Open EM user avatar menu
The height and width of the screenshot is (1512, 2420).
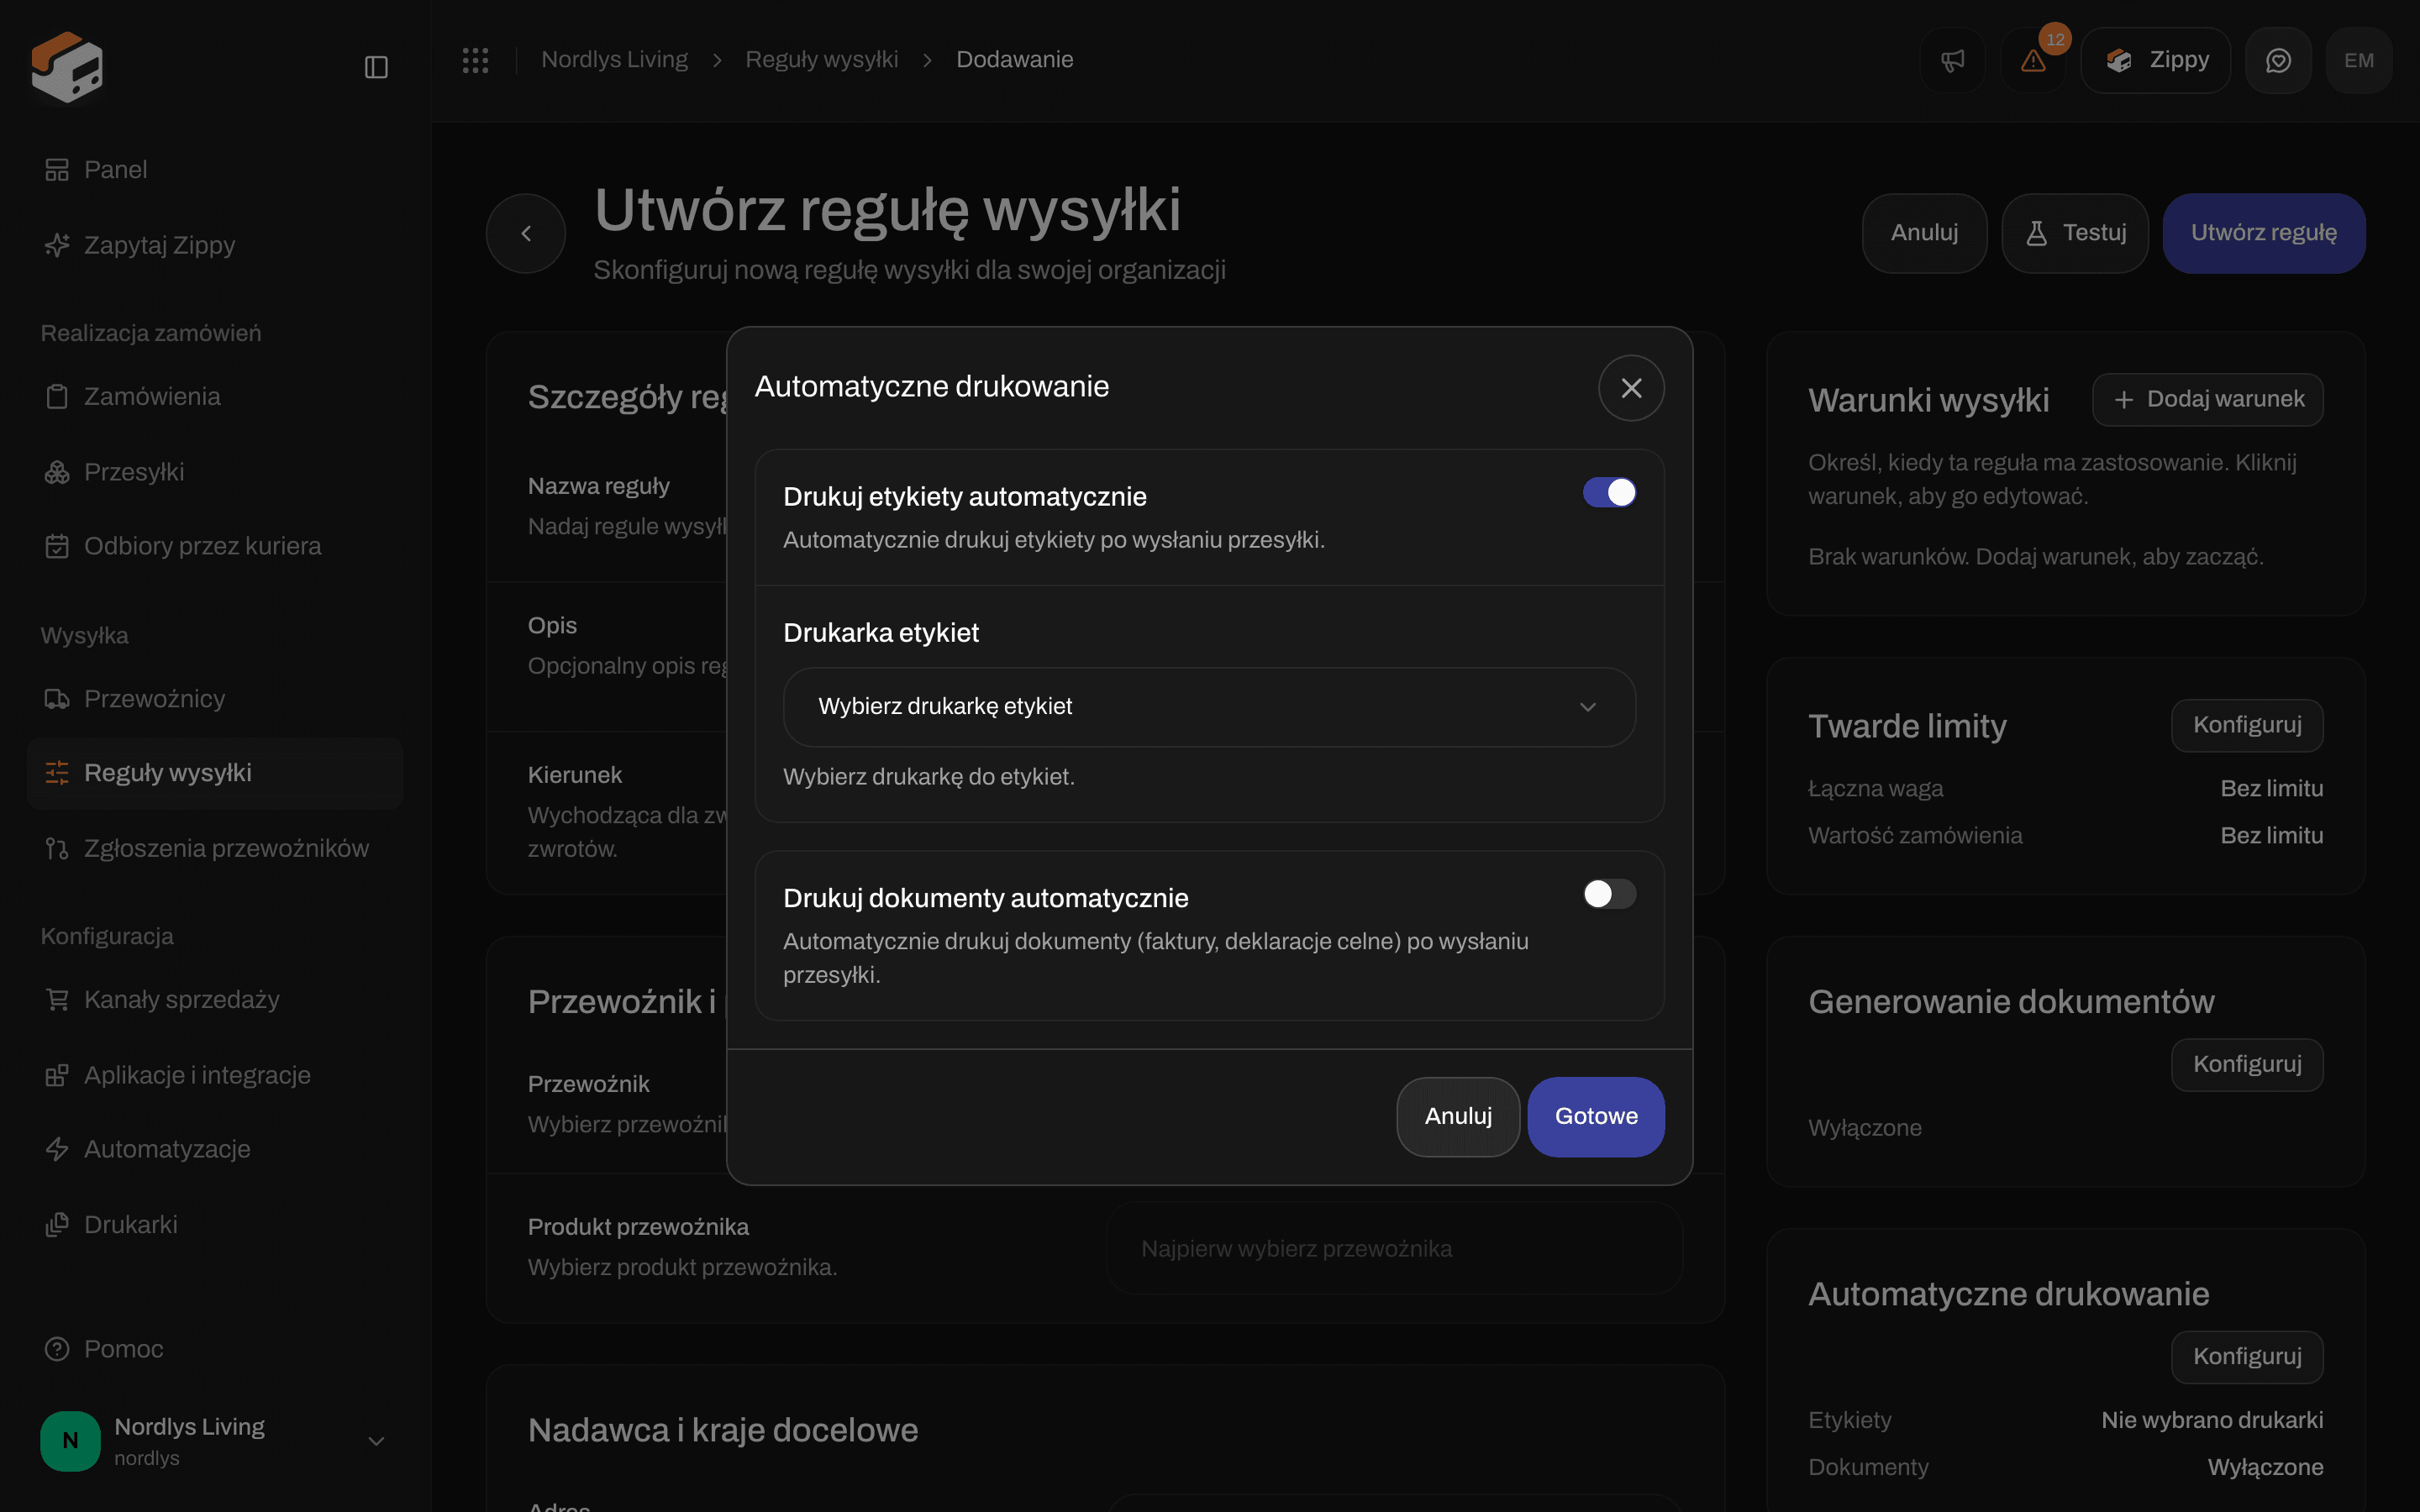pos(2359,60)
